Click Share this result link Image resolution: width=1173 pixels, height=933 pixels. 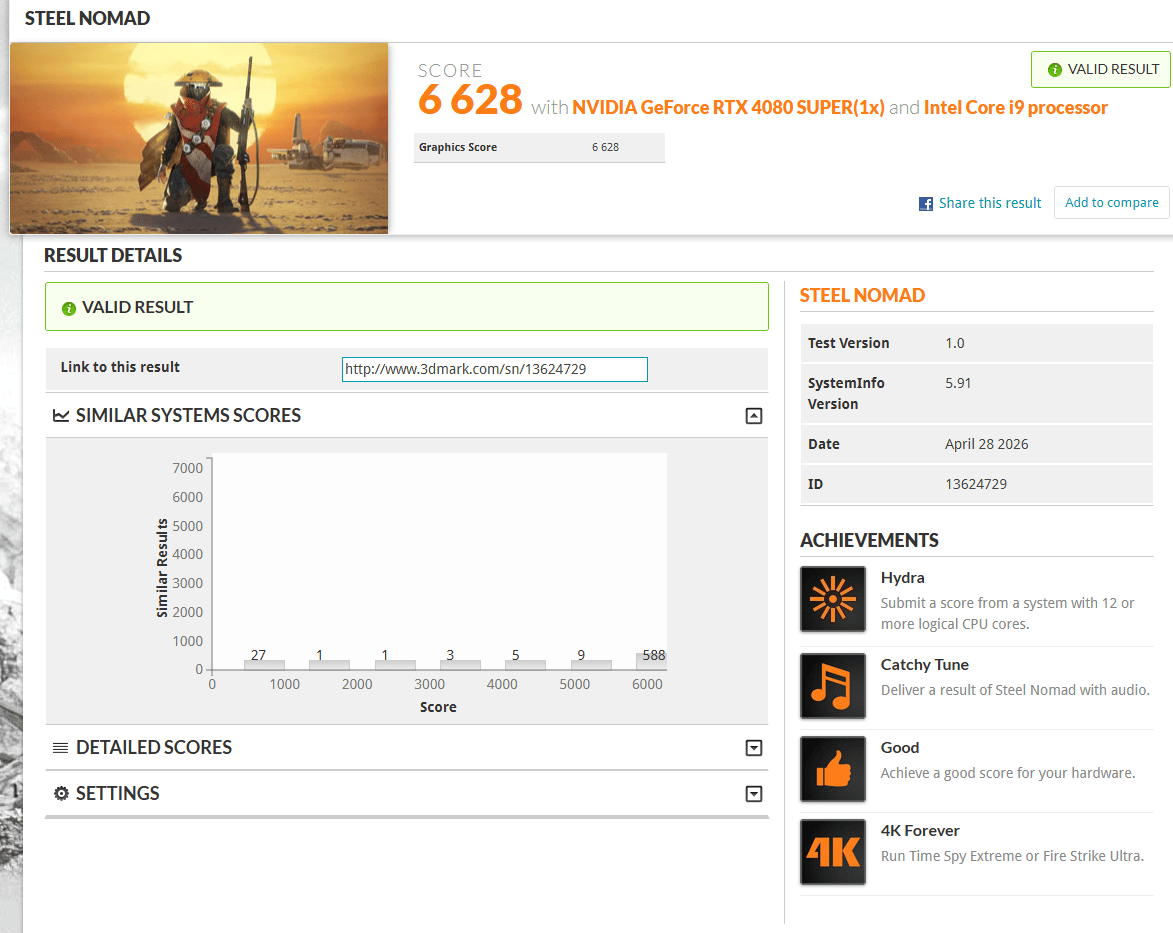click(990, 203)
